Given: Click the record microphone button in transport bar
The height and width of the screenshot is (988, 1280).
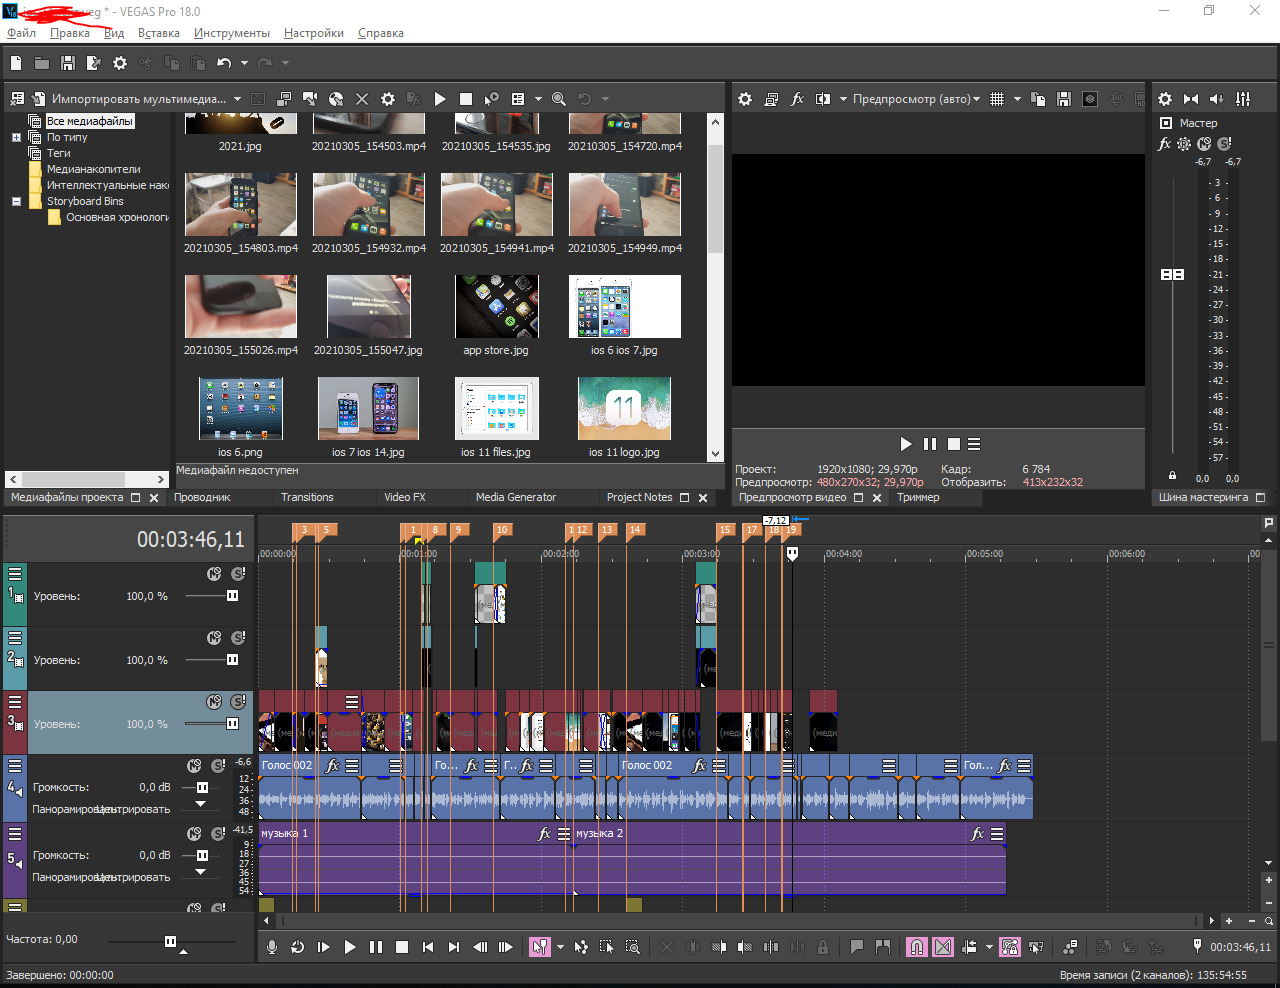Looking at the screenshot, I should point(271,947).
